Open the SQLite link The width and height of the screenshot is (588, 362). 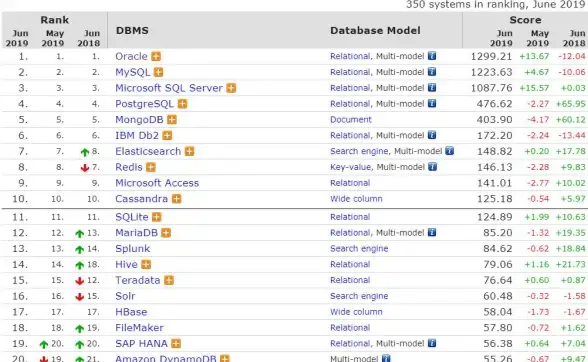[x=132, y=217]
